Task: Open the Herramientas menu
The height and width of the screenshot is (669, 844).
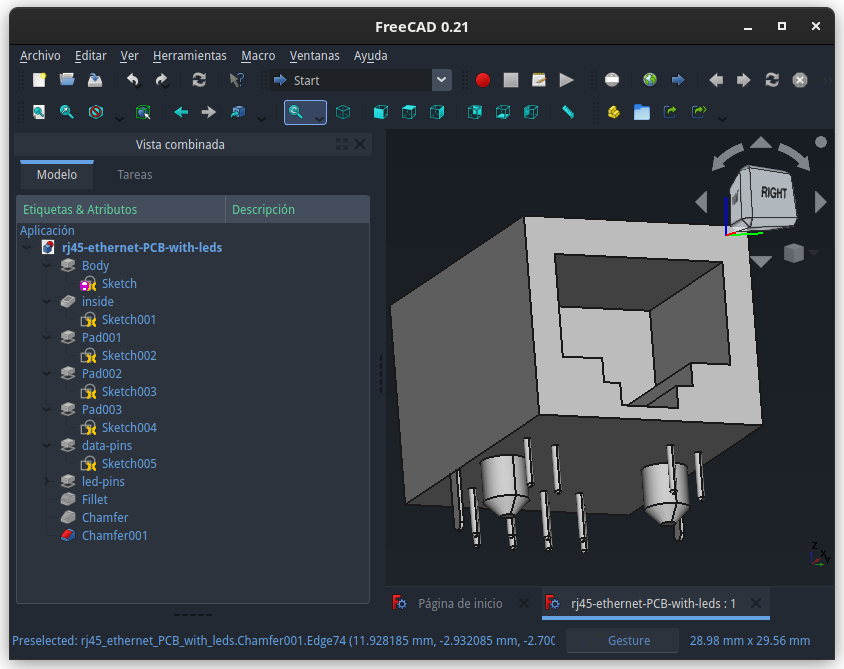Action: [x=189, y=55]
